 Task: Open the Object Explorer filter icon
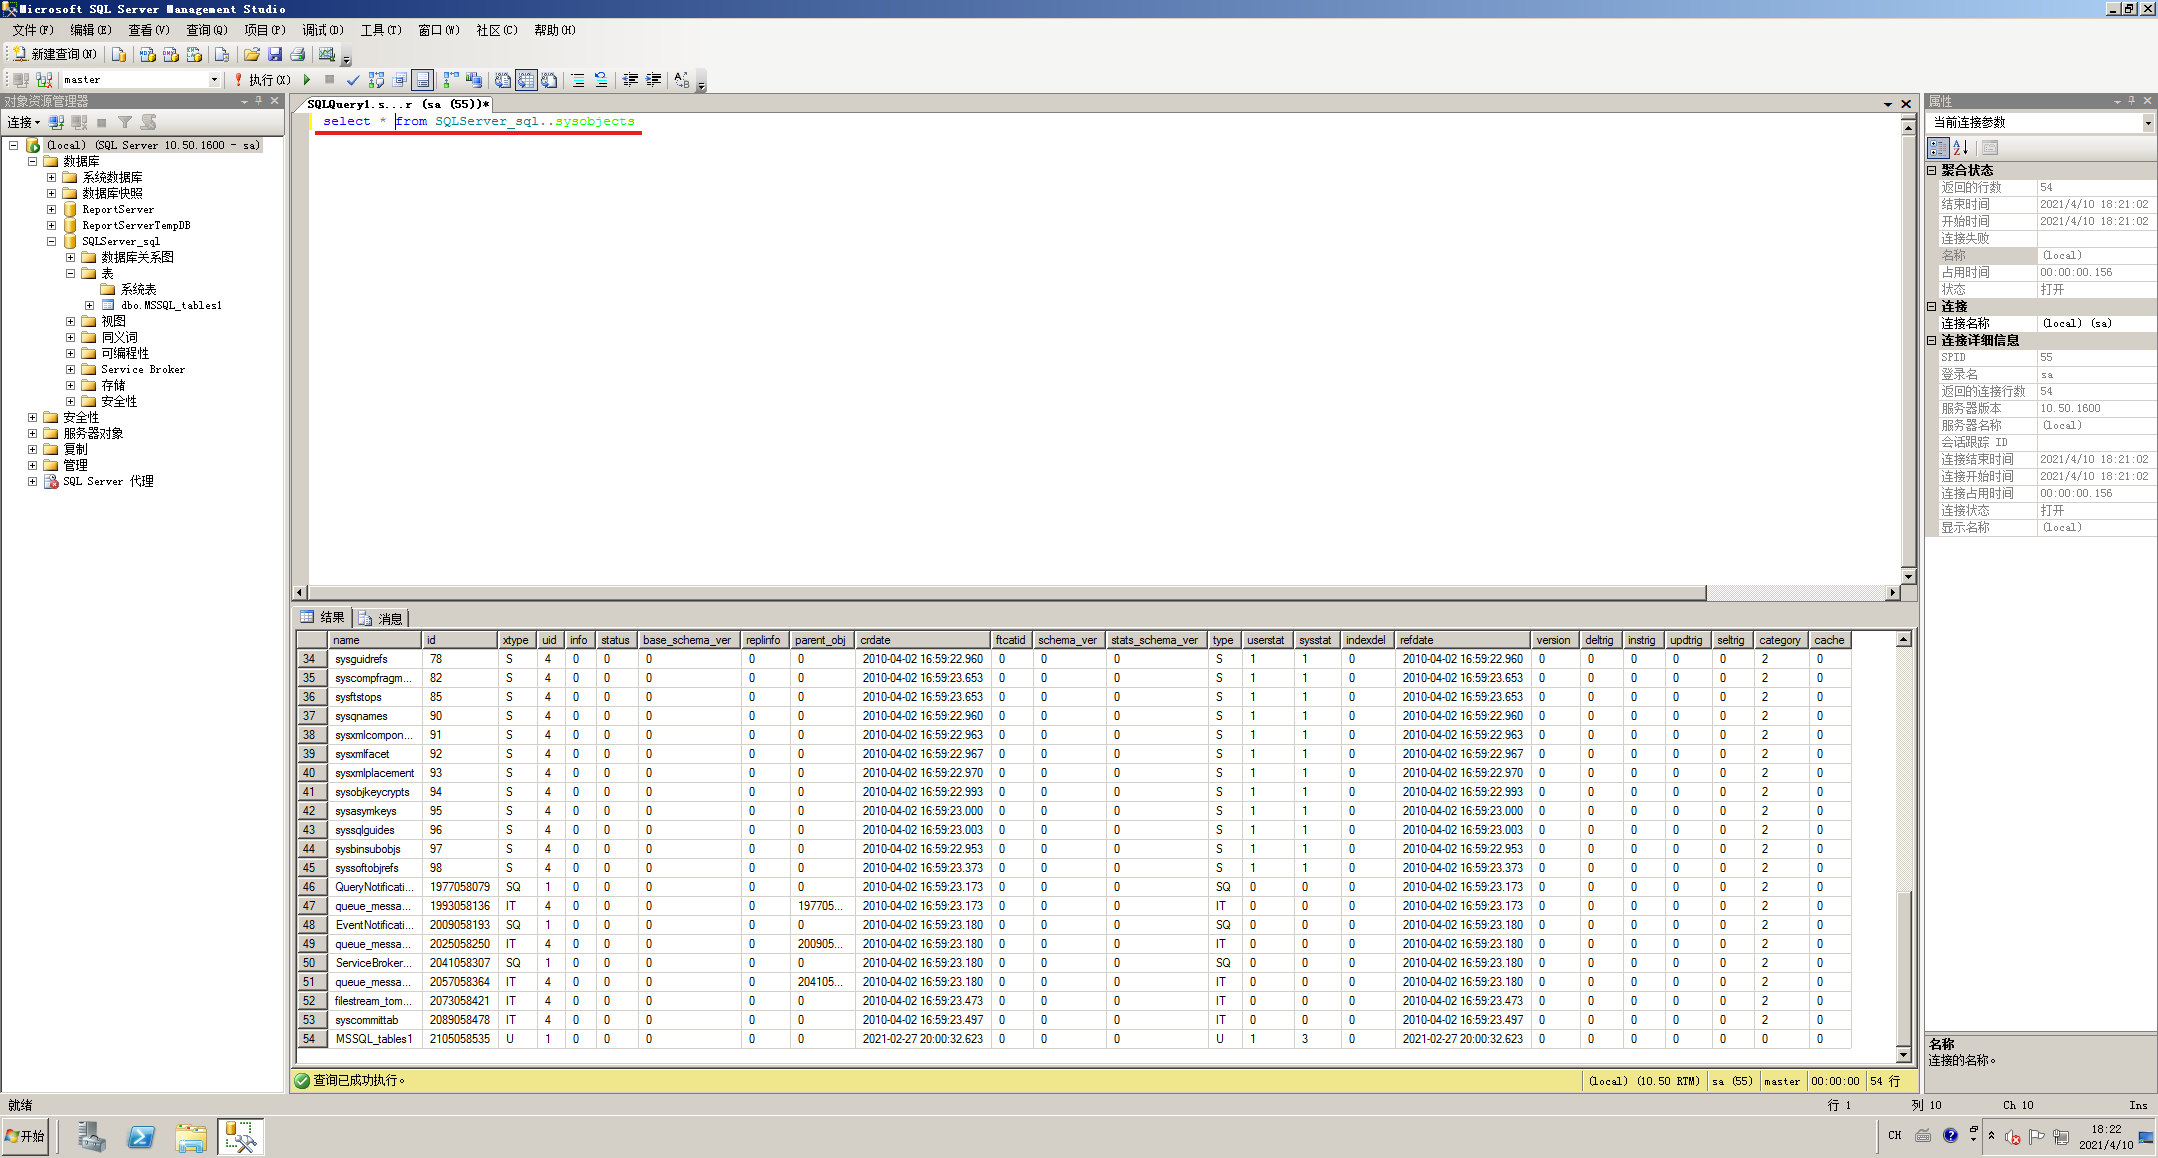(125, 122)
